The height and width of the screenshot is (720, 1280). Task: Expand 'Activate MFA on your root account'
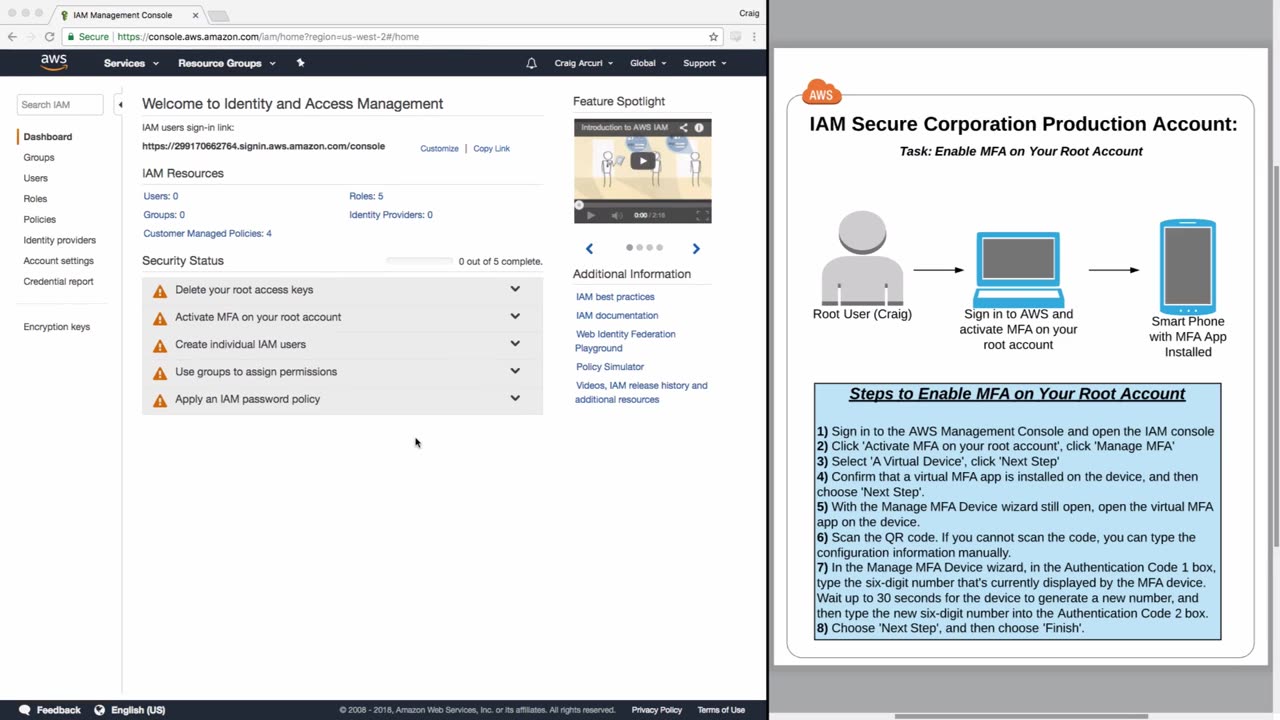pos(515,316)
